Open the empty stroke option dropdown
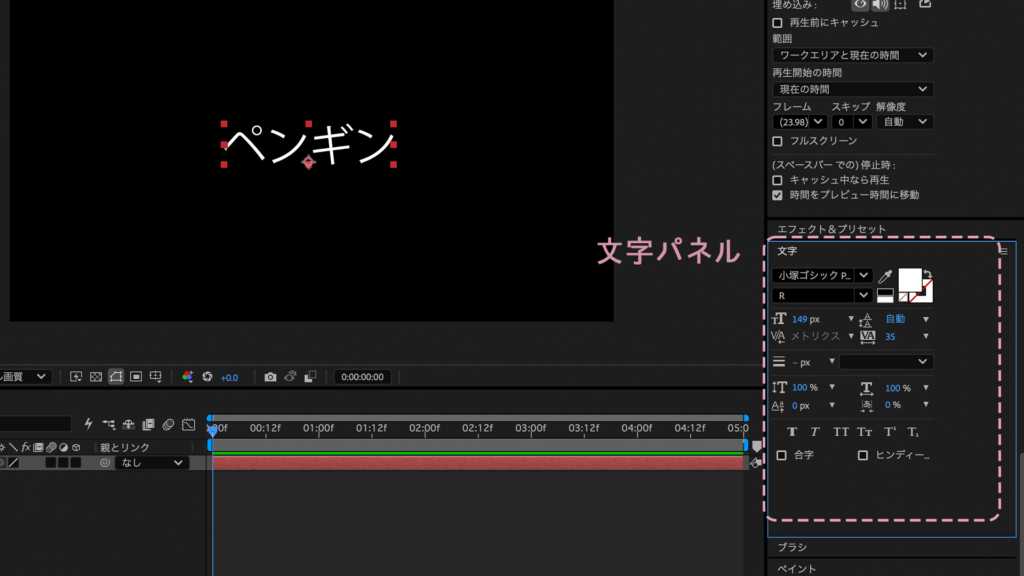 tap(887, 362)
